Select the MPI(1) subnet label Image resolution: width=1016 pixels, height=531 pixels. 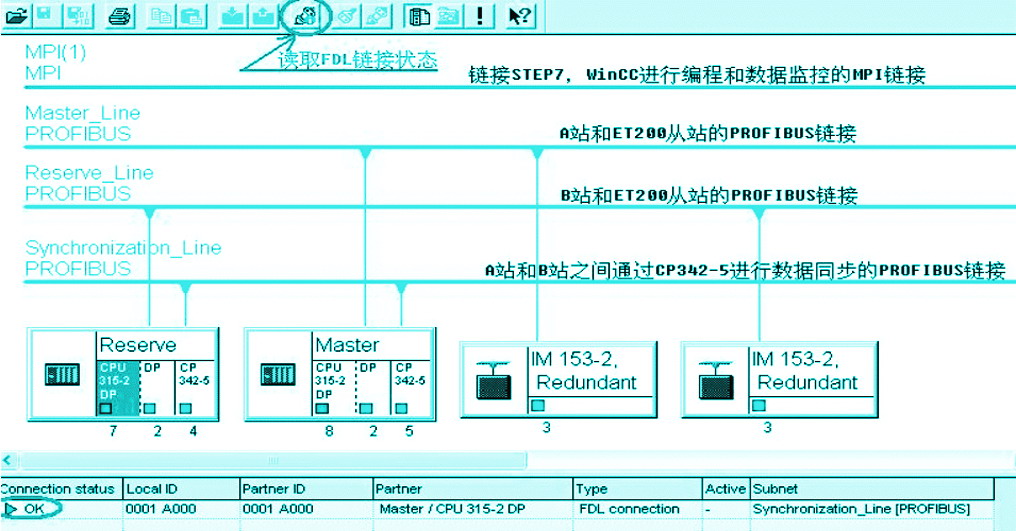55,62
